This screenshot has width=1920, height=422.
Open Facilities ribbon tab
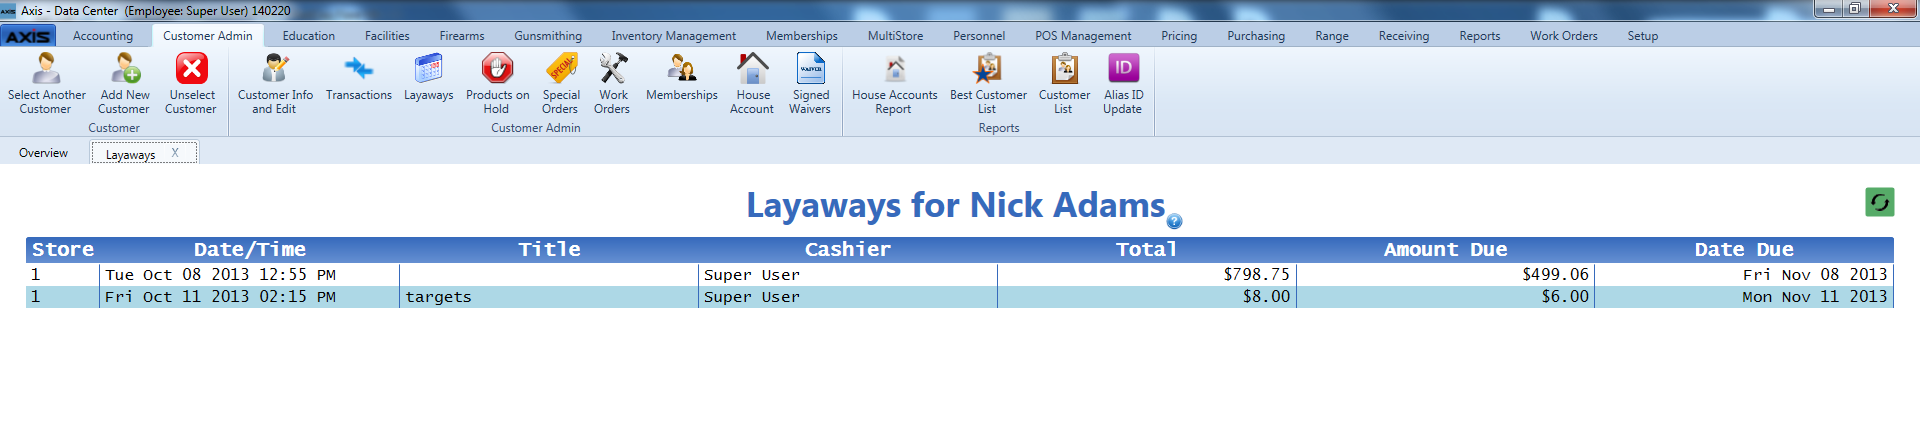[387, 36]
